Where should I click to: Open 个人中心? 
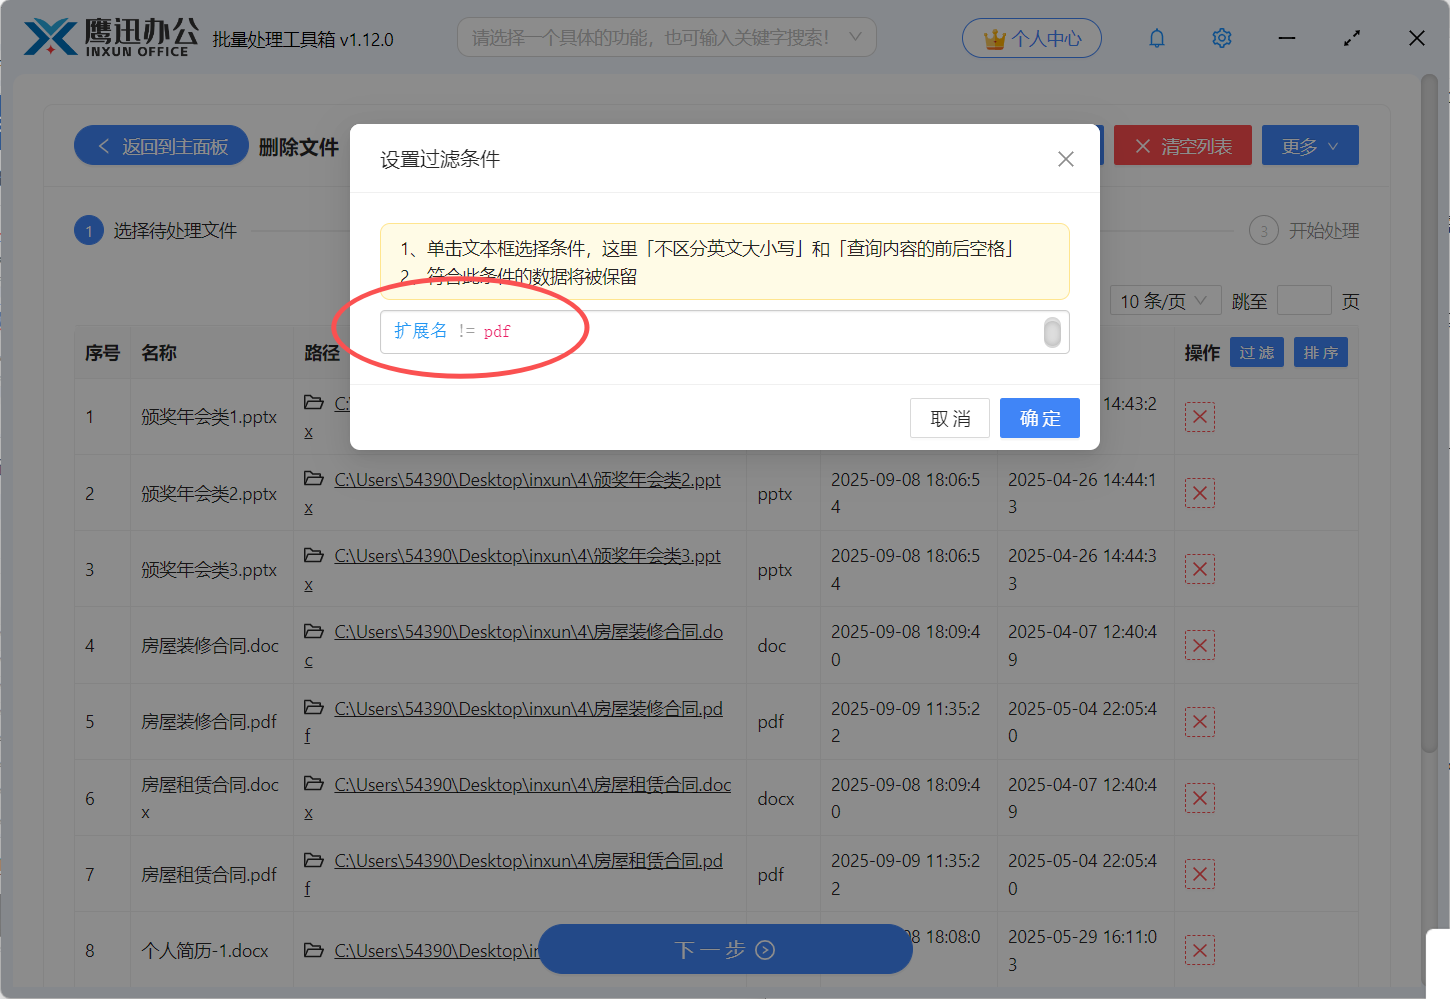(1032, 38)
